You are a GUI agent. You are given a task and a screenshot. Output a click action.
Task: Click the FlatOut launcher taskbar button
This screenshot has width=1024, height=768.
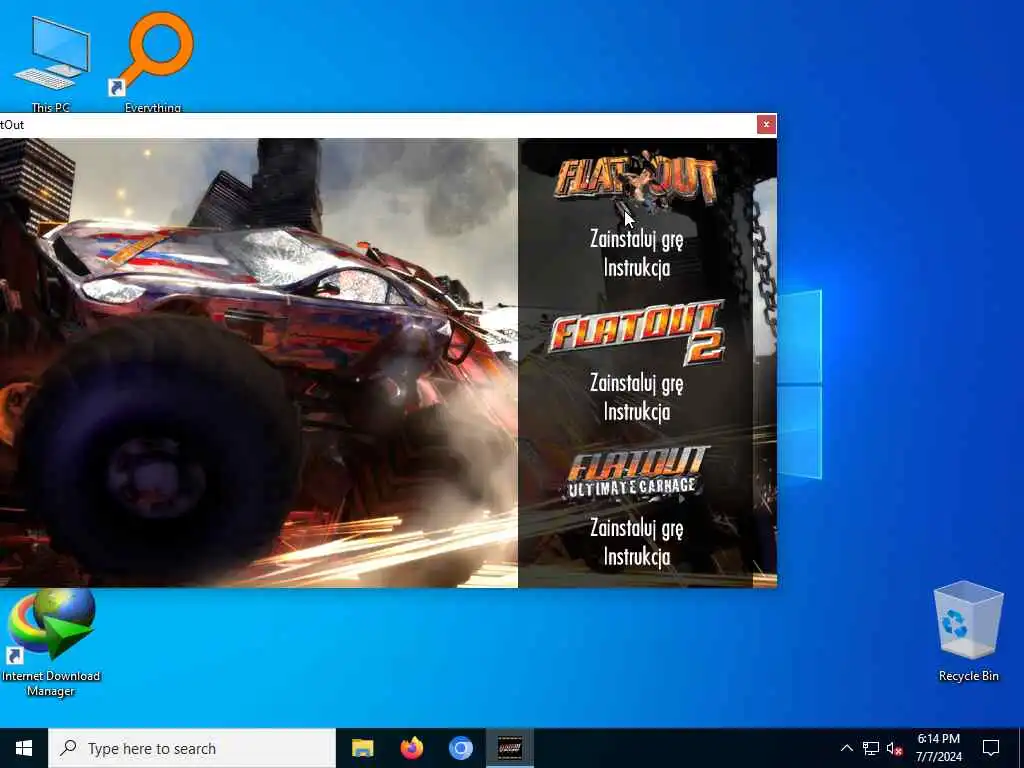tap(510, 748)
